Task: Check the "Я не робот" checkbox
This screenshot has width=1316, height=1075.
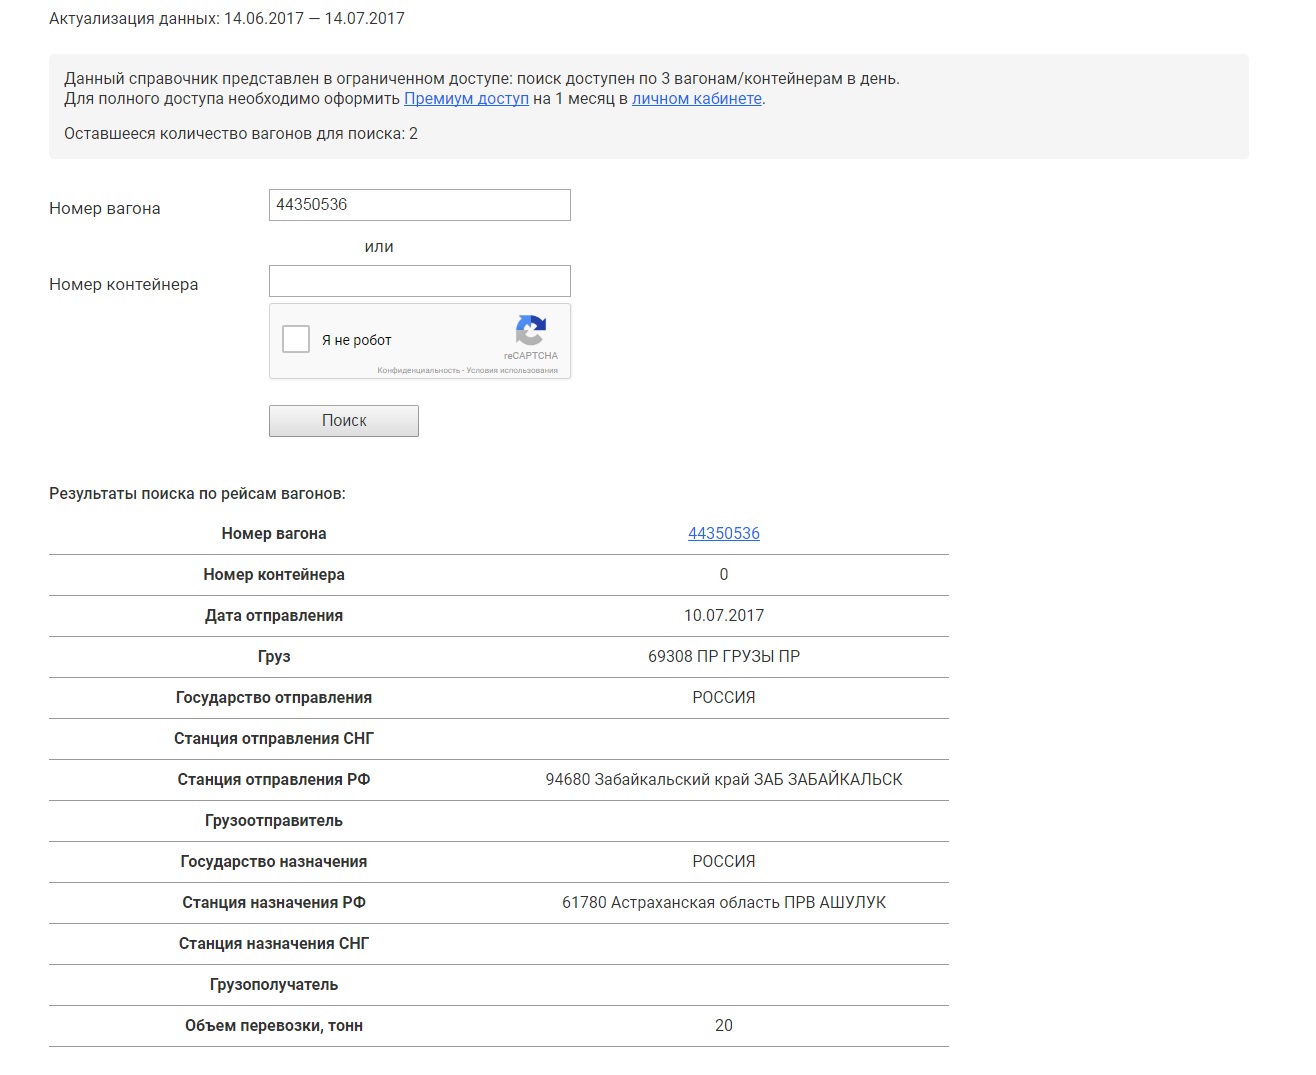Action: [296, 340]
